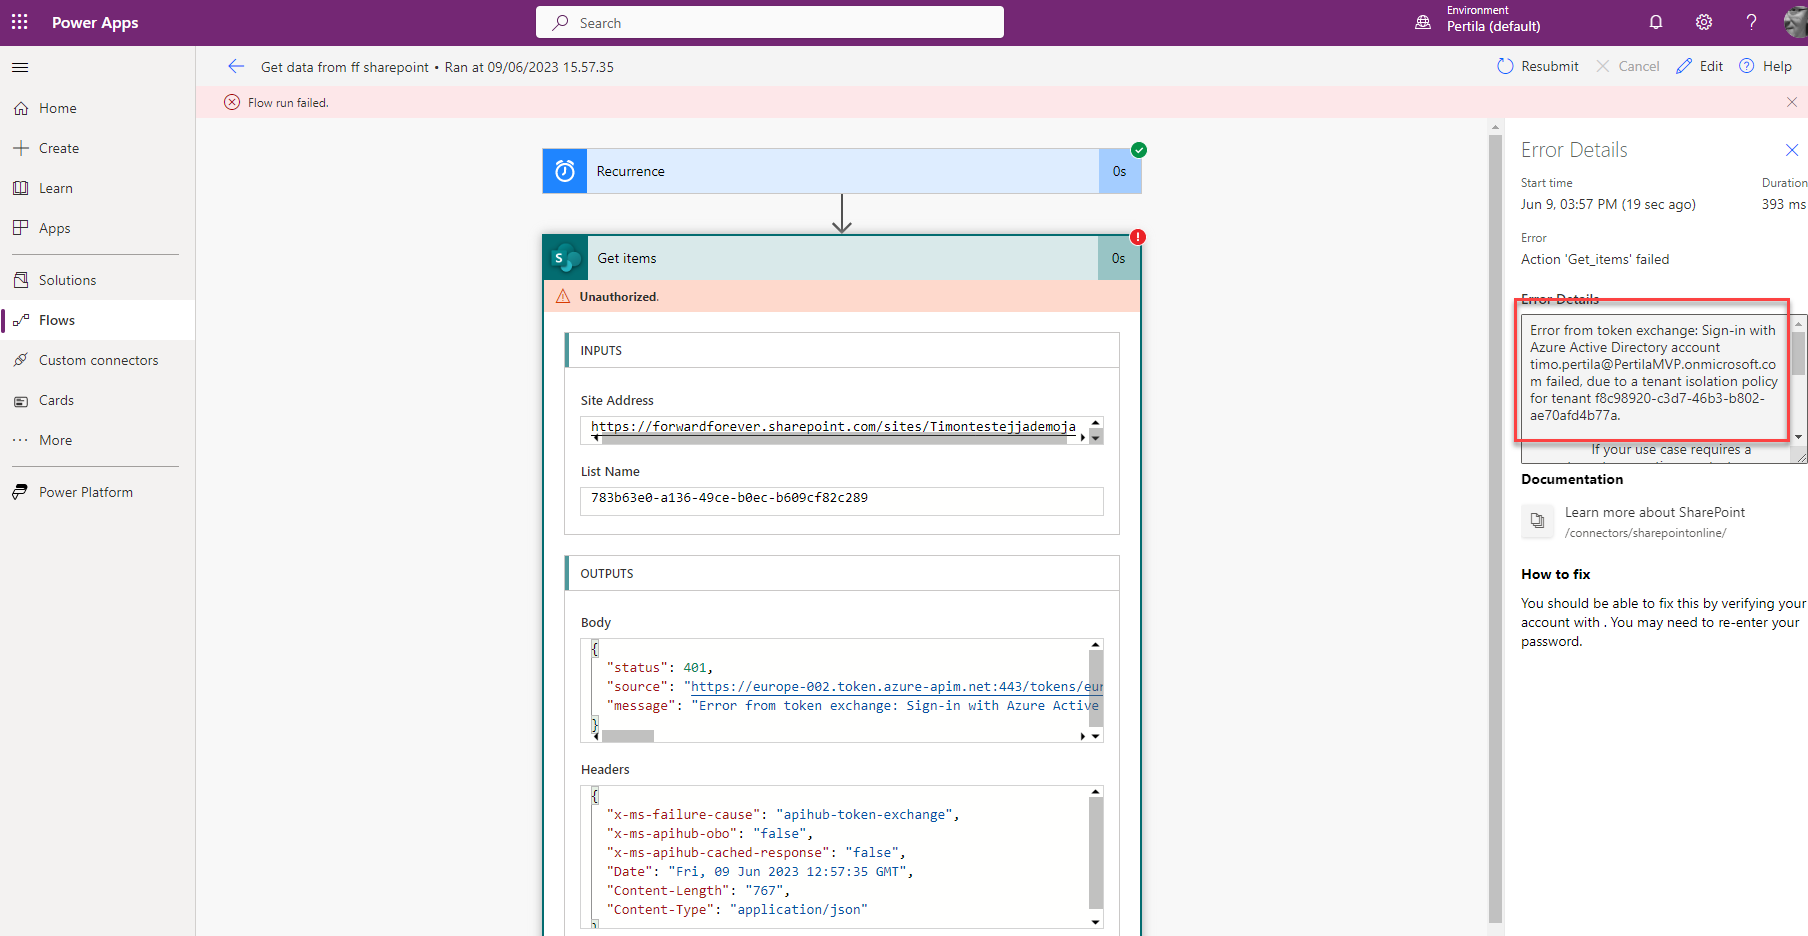
Task: Click the environment icon in header
Action: [1423, 22]
